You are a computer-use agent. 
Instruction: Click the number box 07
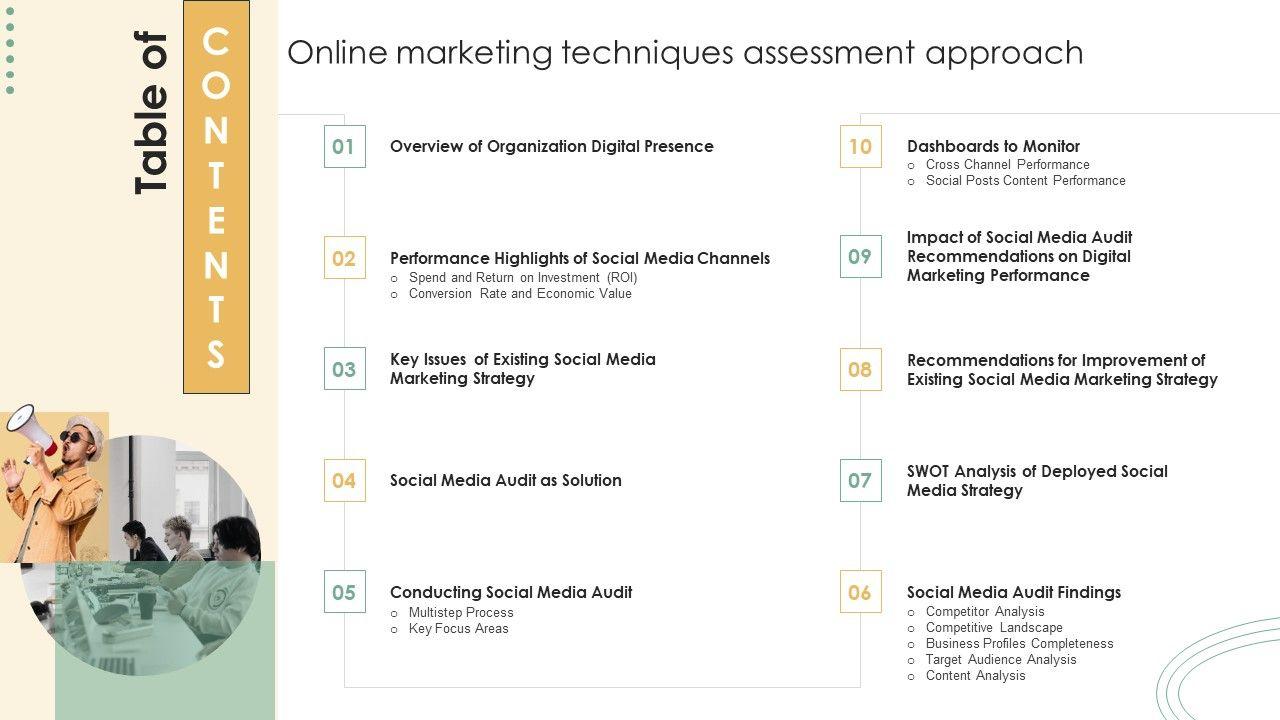(x=860, y=480)
